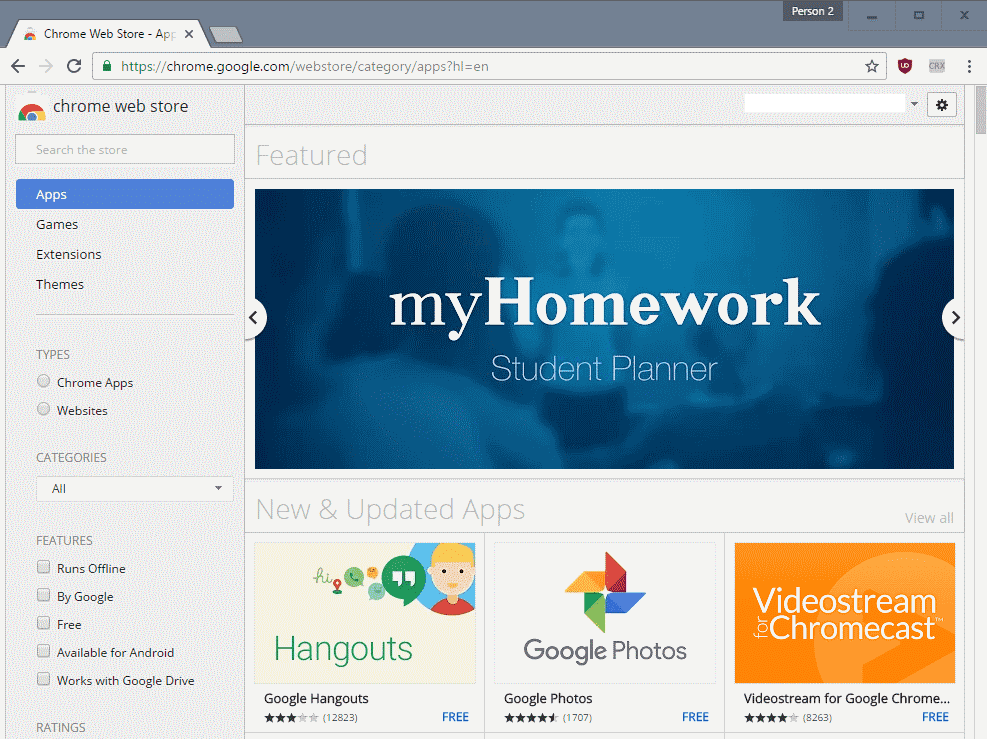Enable Works with Google Drive filter

click(x=43, y=679)
